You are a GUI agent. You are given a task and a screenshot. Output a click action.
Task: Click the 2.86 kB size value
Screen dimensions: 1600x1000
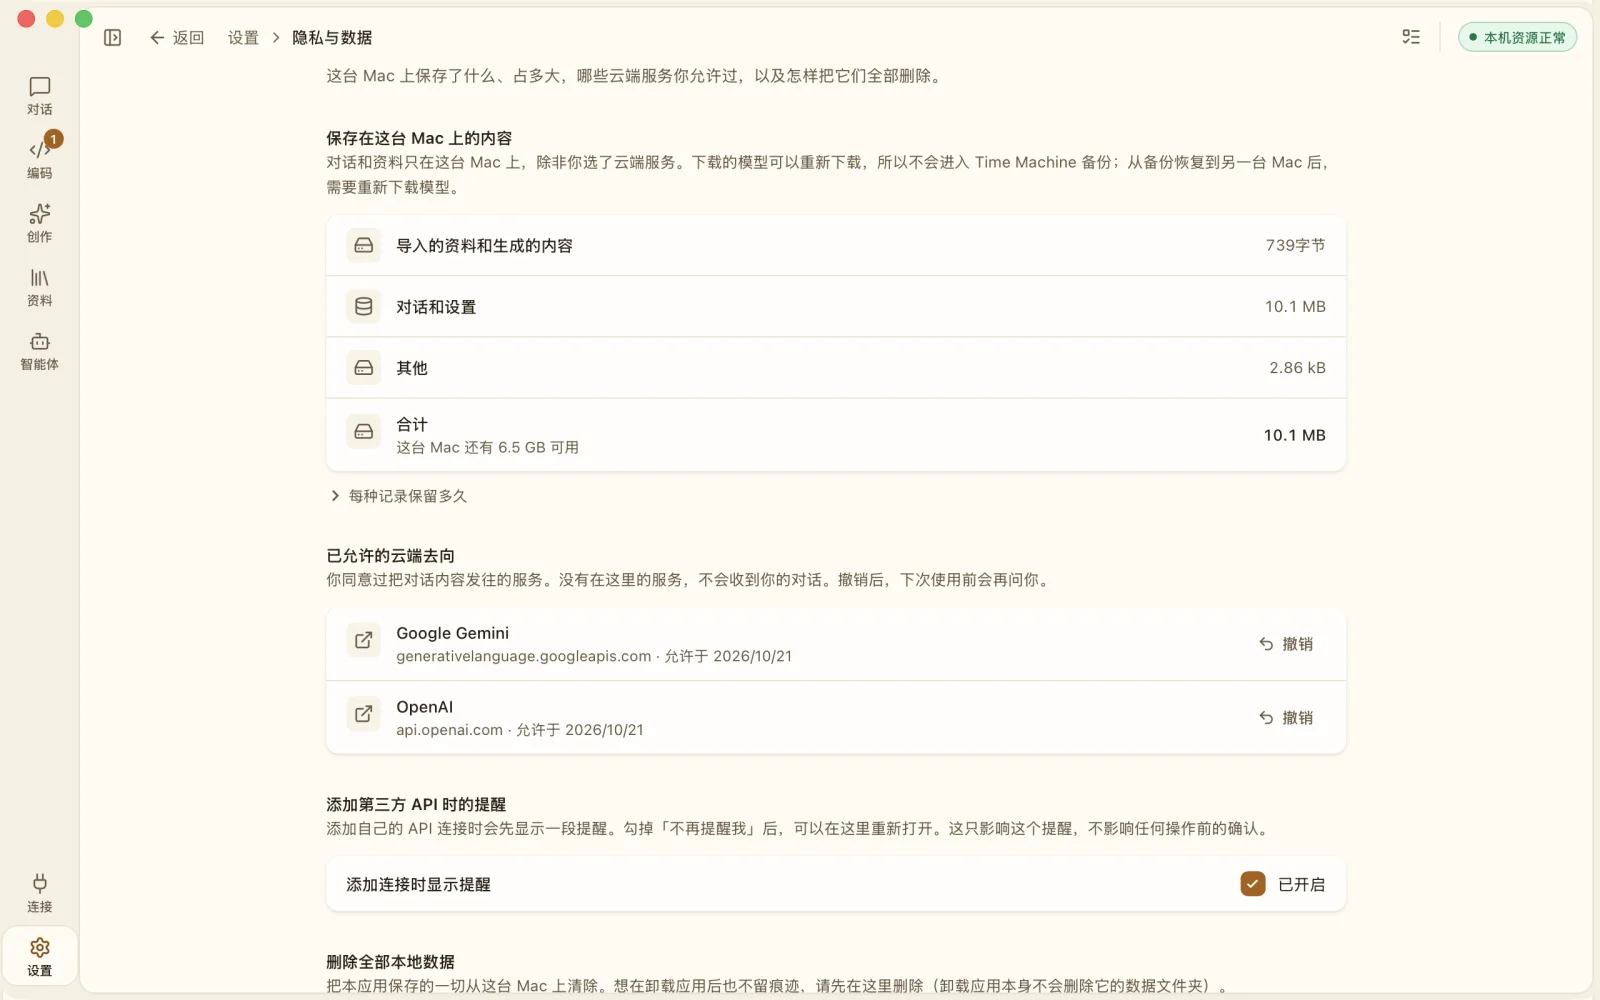pos(1297,368)
